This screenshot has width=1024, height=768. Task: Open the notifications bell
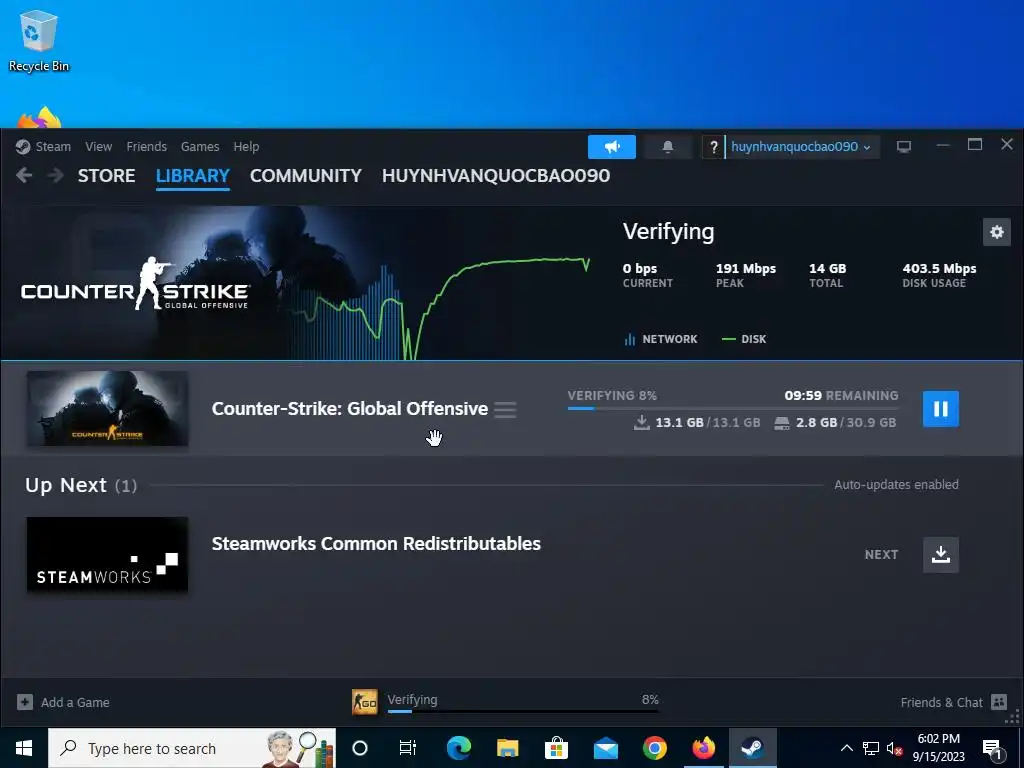667,147
